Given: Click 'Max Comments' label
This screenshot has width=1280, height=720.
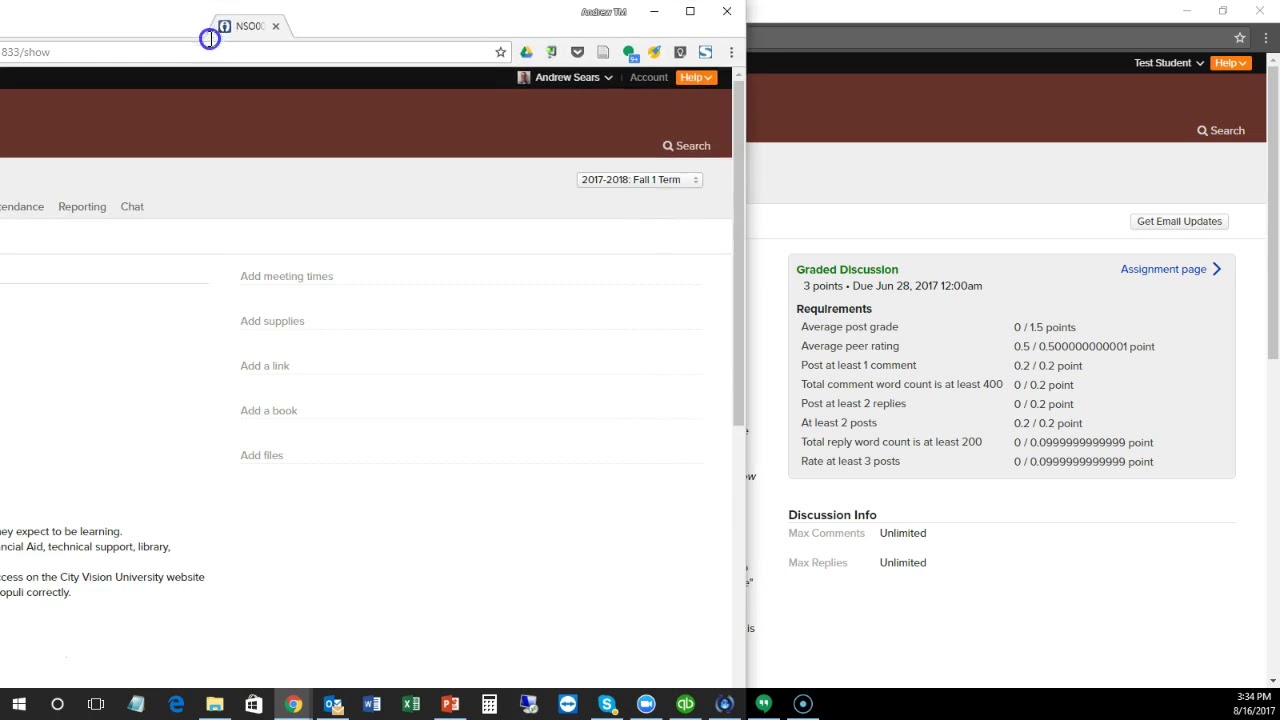Looking at the screenshot, I should (826, 534).
